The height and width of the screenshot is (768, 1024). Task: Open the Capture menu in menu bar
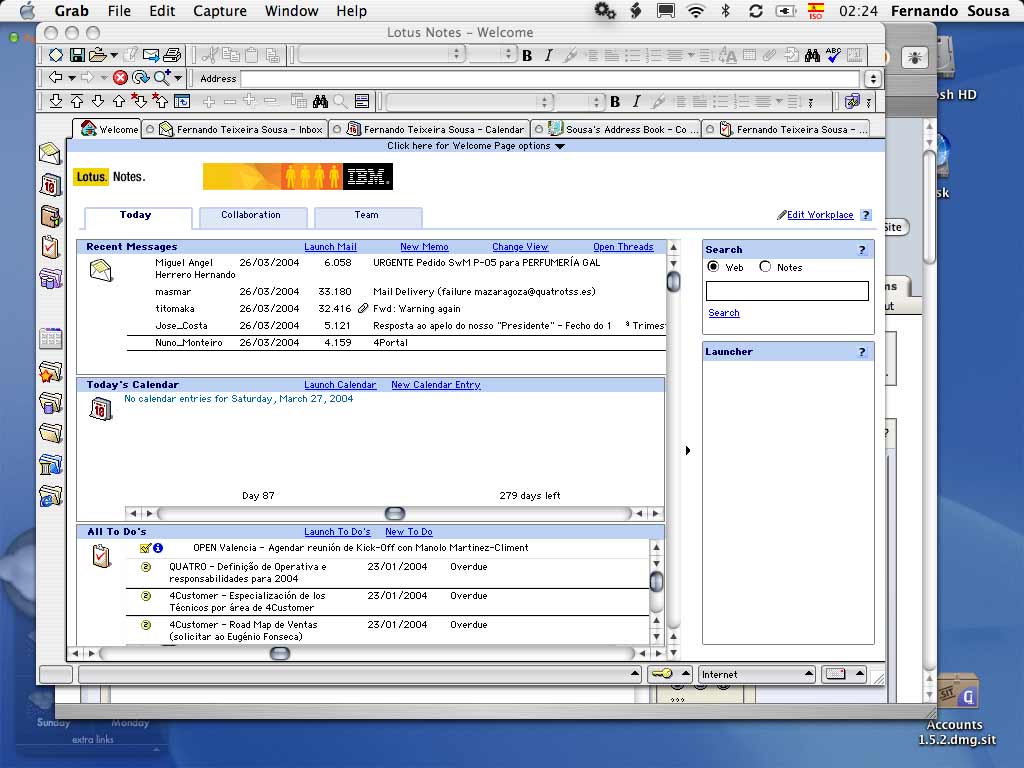219,11
